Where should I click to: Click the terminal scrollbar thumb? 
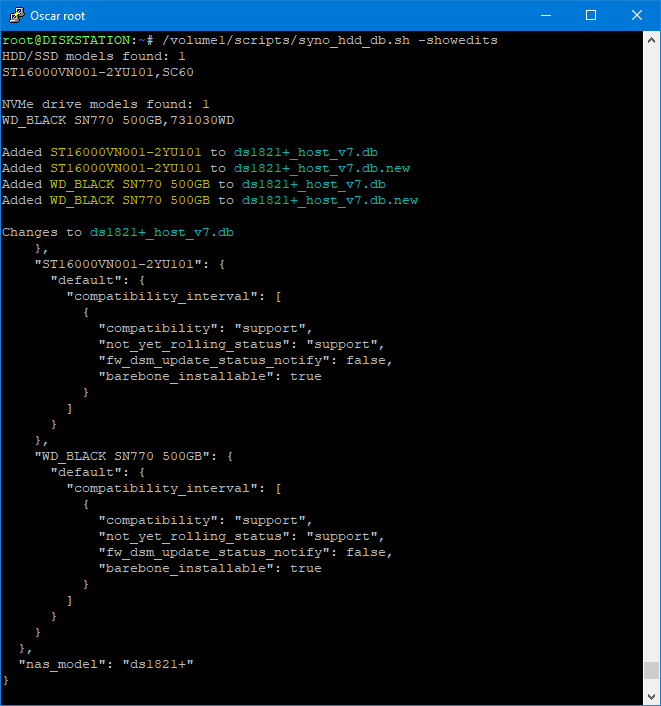click(651, 670)
